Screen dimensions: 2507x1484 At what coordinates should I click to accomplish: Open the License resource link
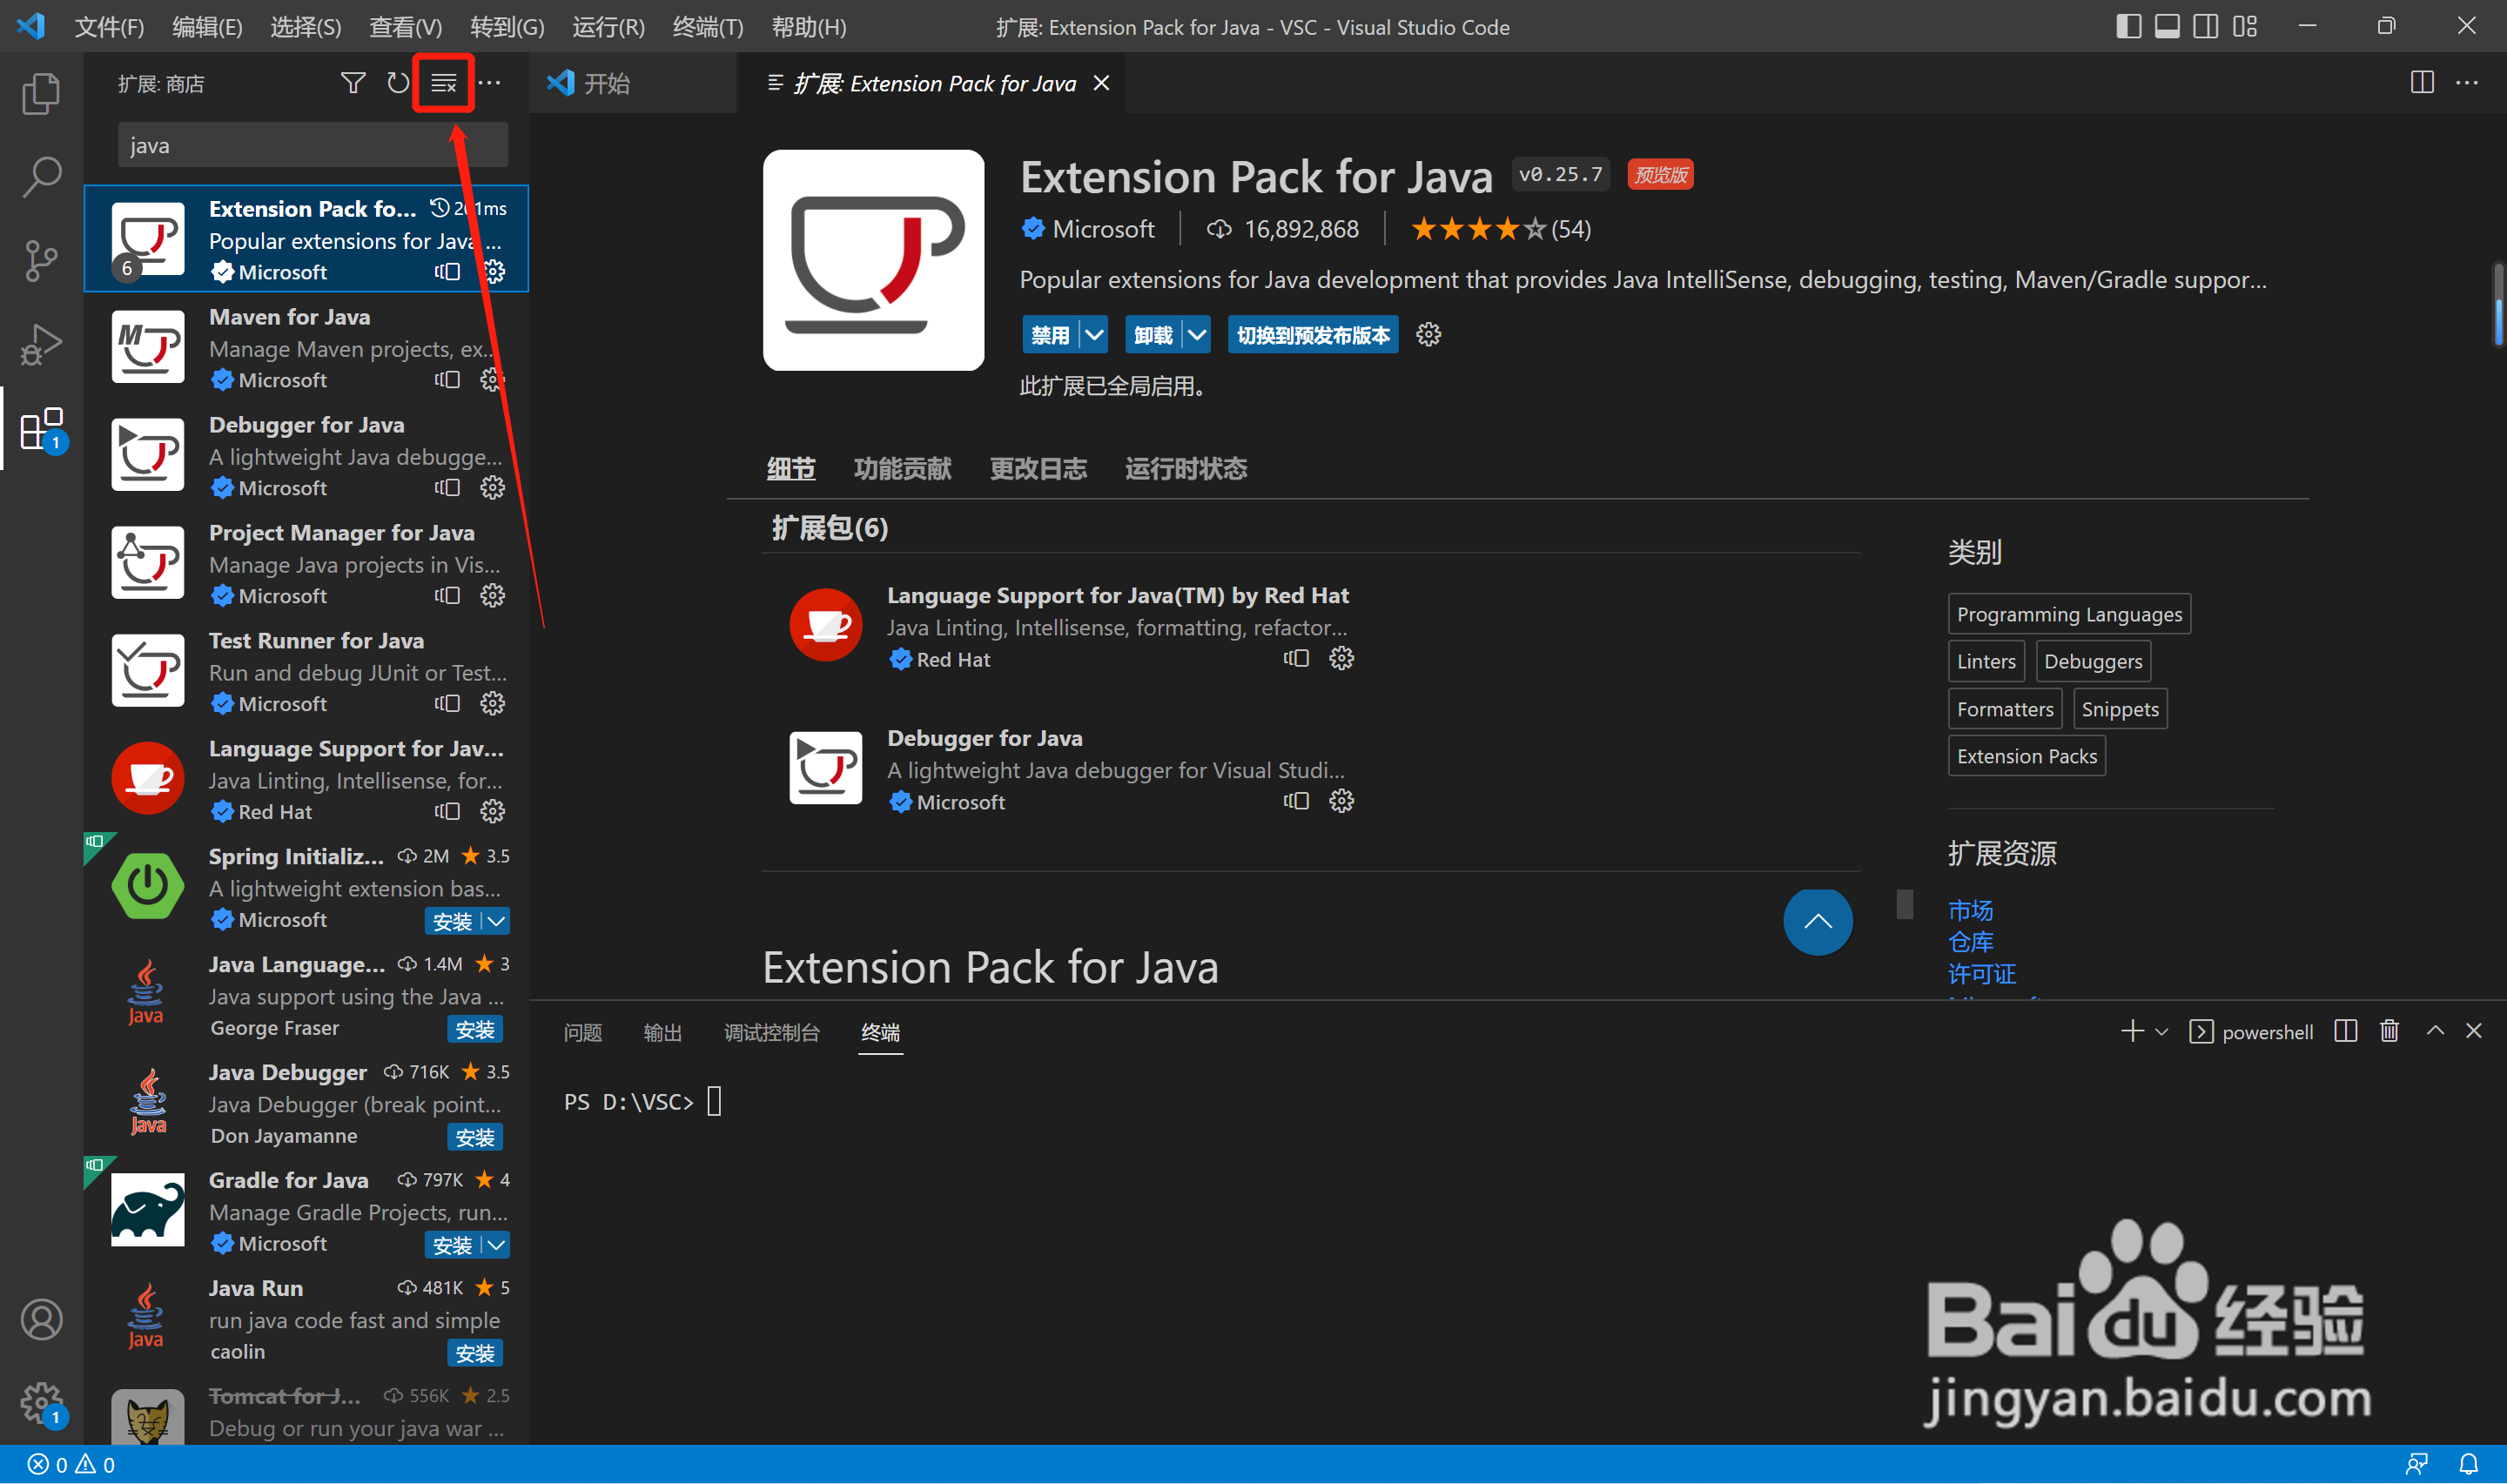click(x=1981, y=974)
